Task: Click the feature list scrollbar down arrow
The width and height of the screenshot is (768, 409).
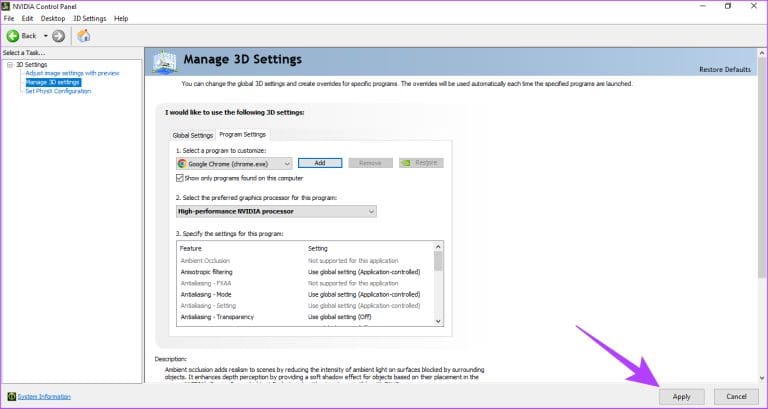Action: coord(438,319)
